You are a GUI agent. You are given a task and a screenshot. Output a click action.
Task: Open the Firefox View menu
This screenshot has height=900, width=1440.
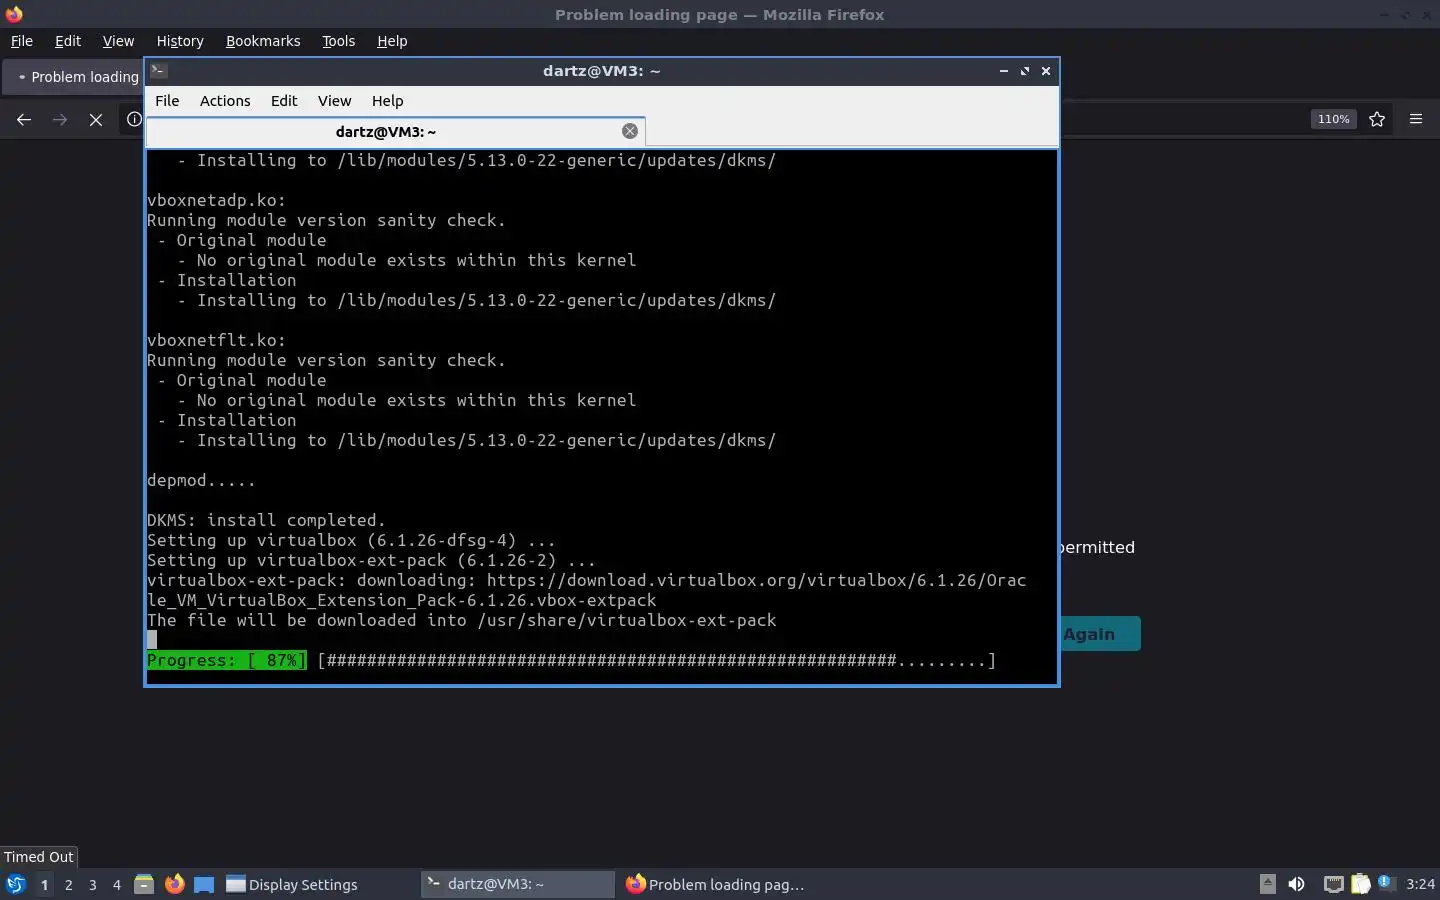(118, 41)
